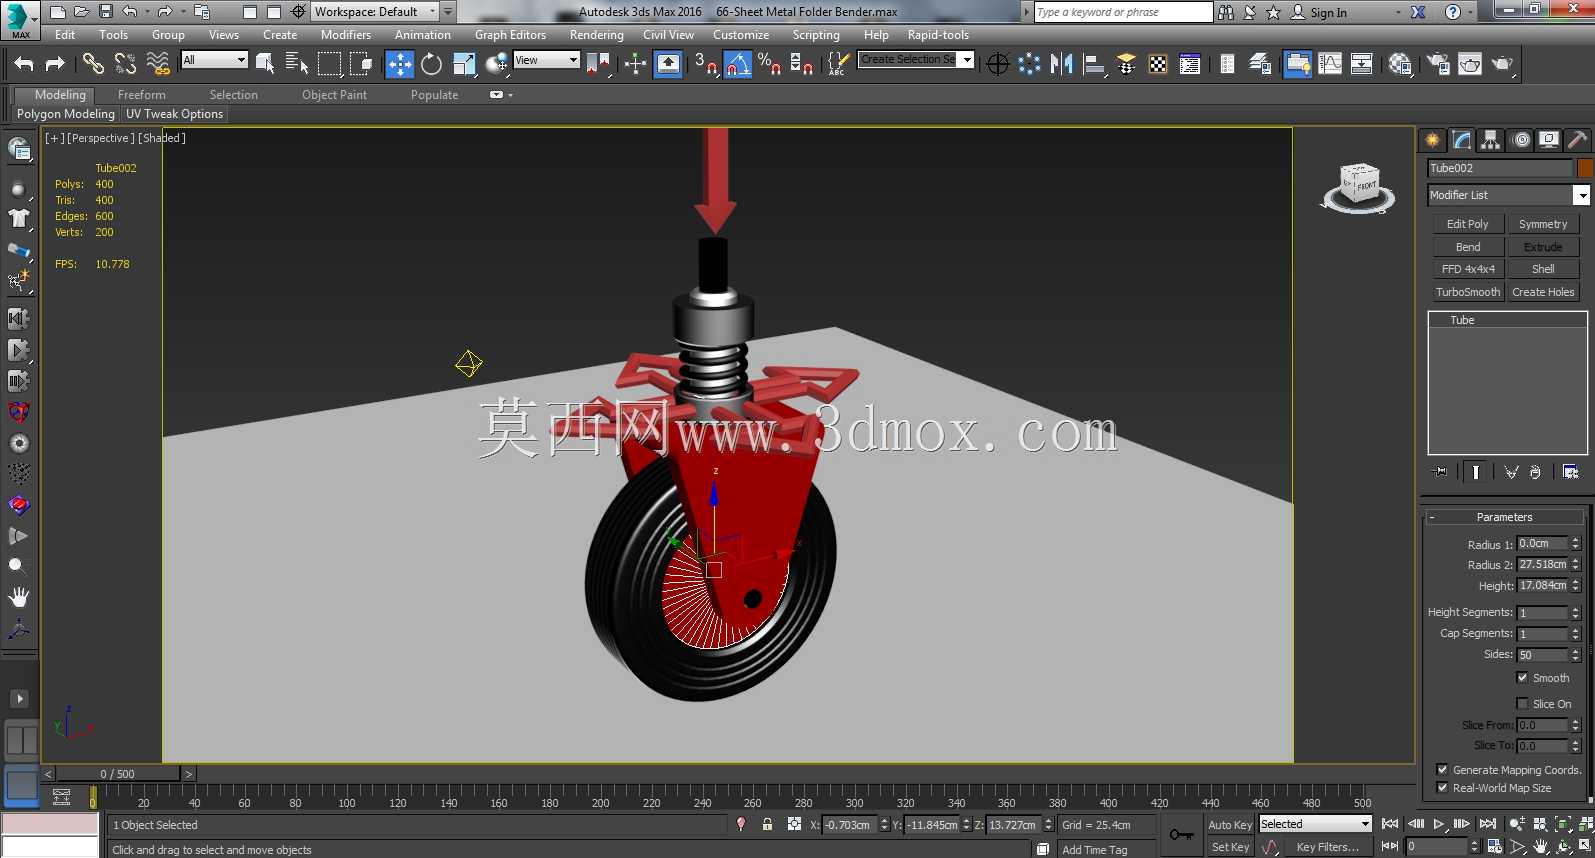Screen dimensions: 1595x858
Task: Toggle the Angle Snap icon
Action: (738, 64)
